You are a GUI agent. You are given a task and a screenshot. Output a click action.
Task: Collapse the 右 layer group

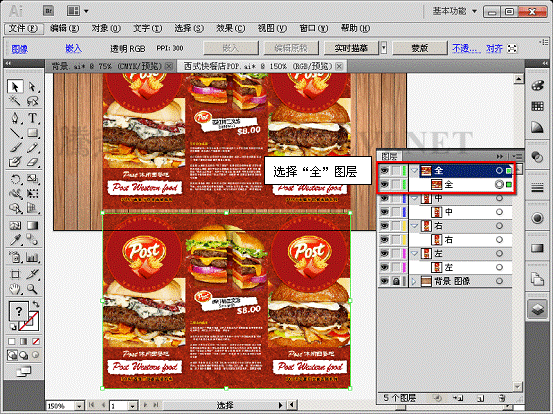pyautogui.click(x=415, y=226)
